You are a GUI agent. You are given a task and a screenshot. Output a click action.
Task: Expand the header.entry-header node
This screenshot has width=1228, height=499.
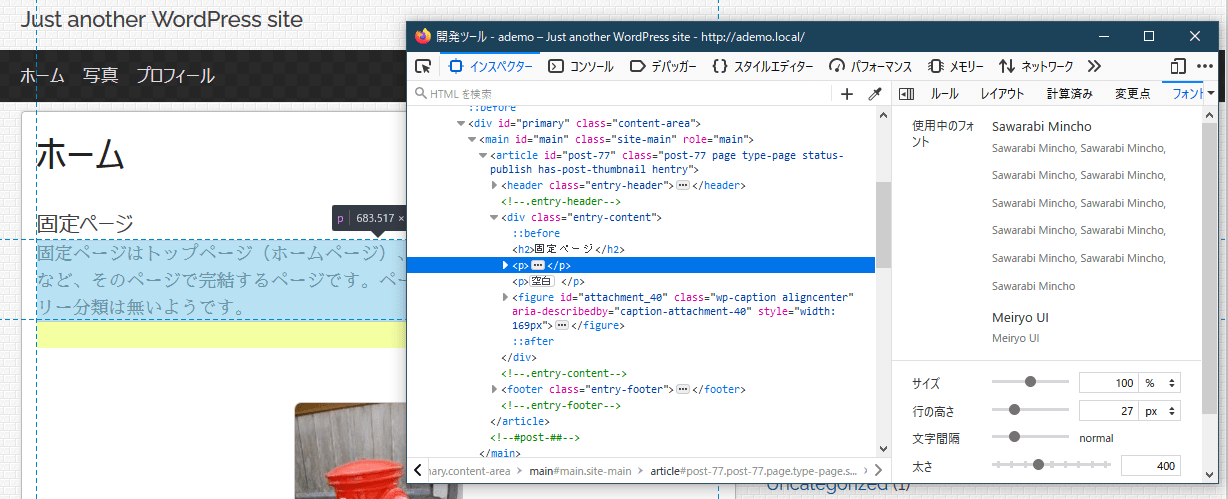495,185
